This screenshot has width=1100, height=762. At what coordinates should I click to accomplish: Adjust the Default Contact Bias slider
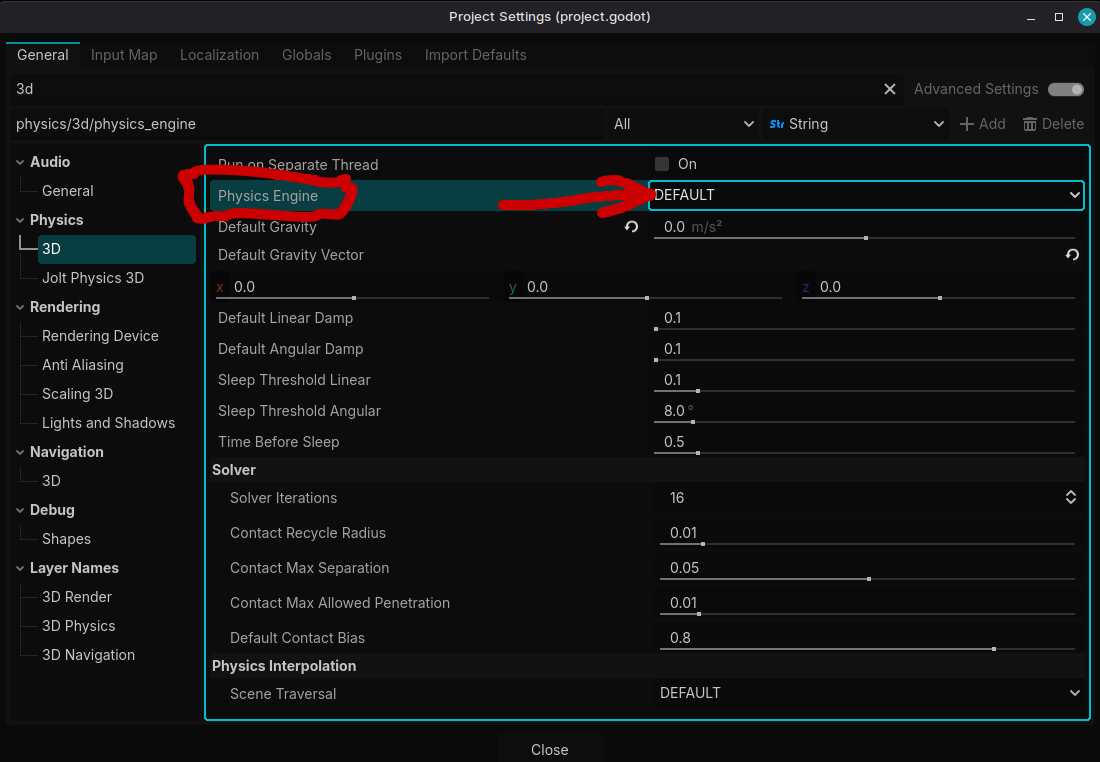(x=866, y=648)
